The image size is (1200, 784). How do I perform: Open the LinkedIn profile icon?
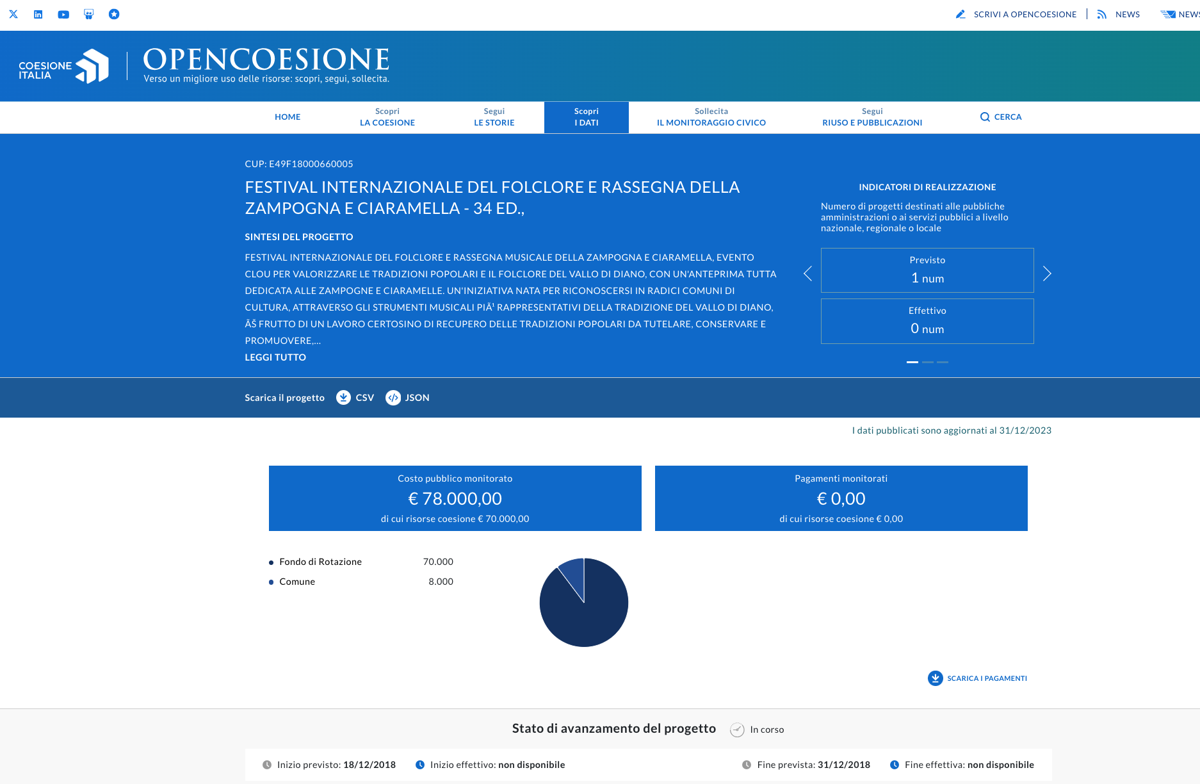tap(38, 14)
